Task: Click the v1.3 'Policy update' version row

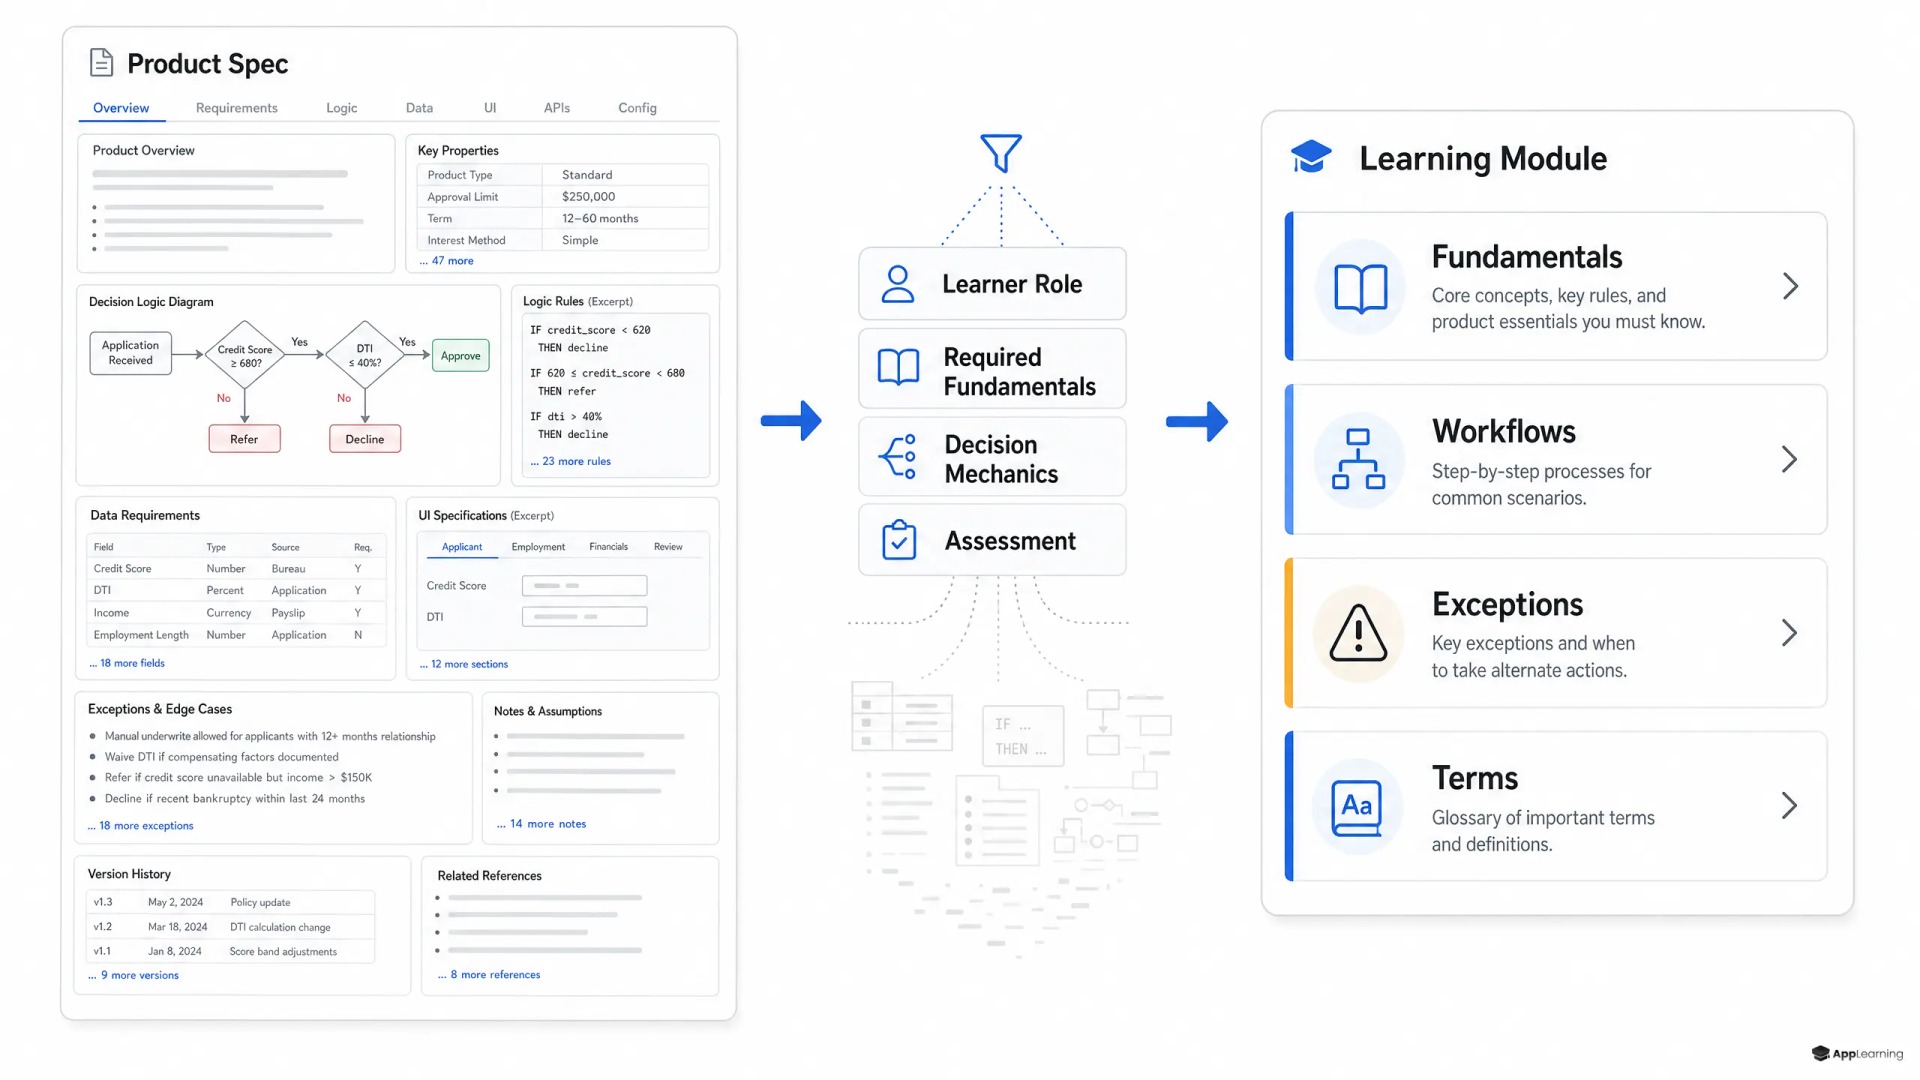Action: [x=230, y=902]
